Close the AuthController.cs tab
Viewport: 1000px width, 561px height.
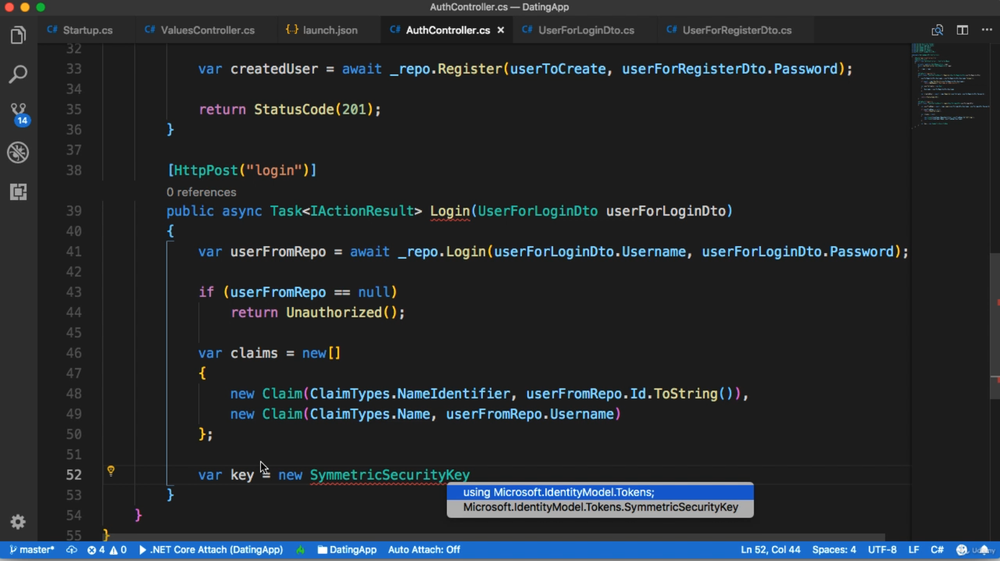(x=501, y=30)
